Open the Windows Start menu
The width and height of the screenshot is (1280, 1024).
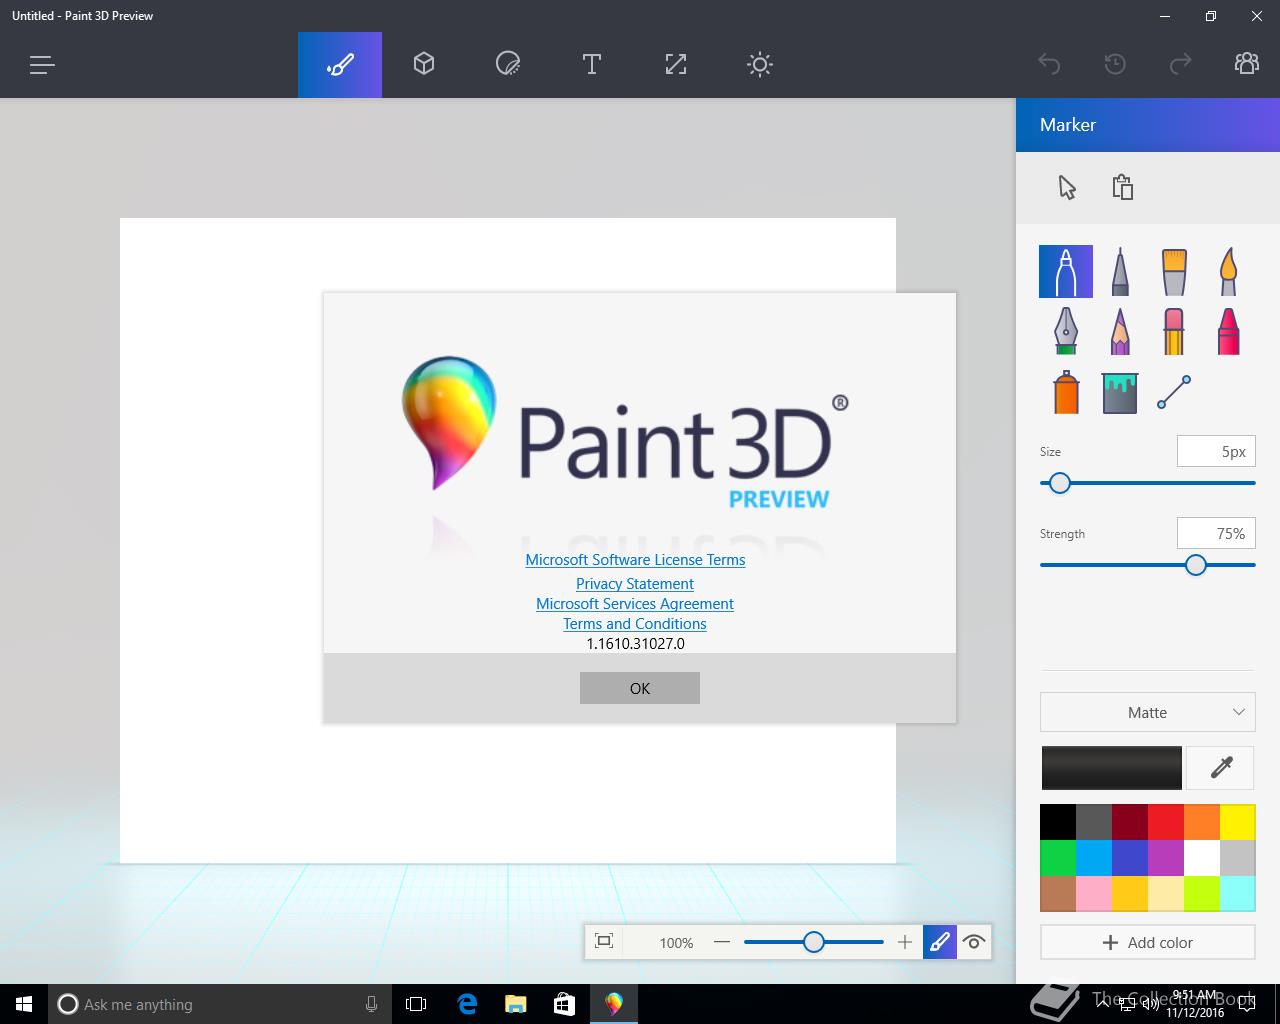pos(24,1004)
